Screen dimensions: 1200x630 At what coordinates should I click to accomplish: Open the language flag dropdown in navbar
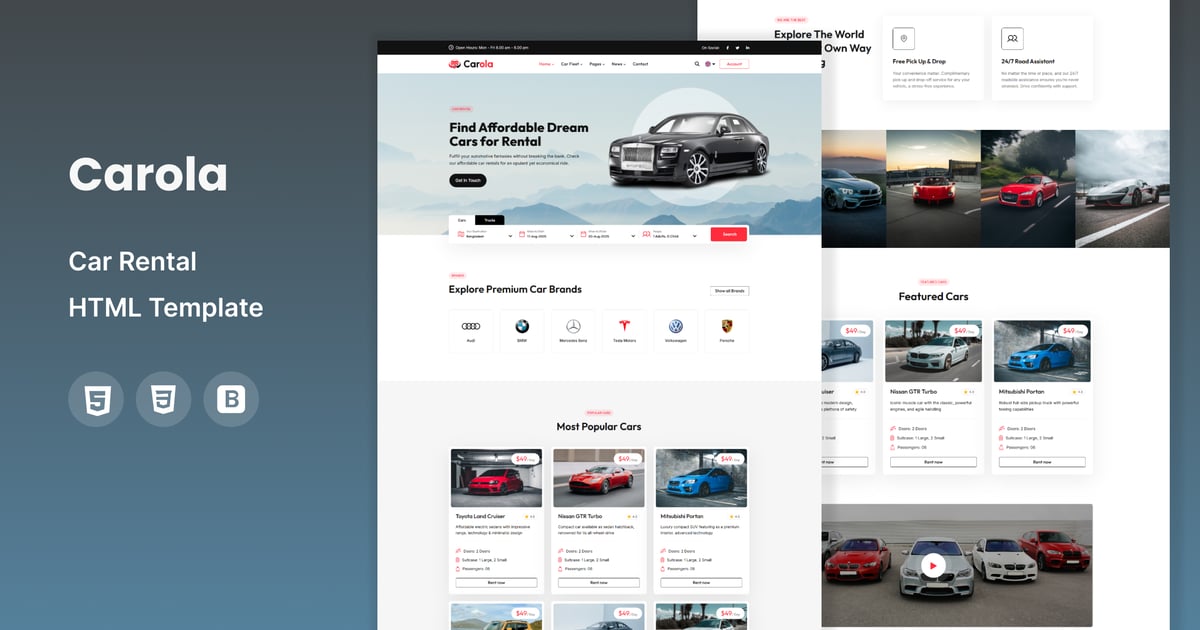pyautogui.click(x=710, y=64)
